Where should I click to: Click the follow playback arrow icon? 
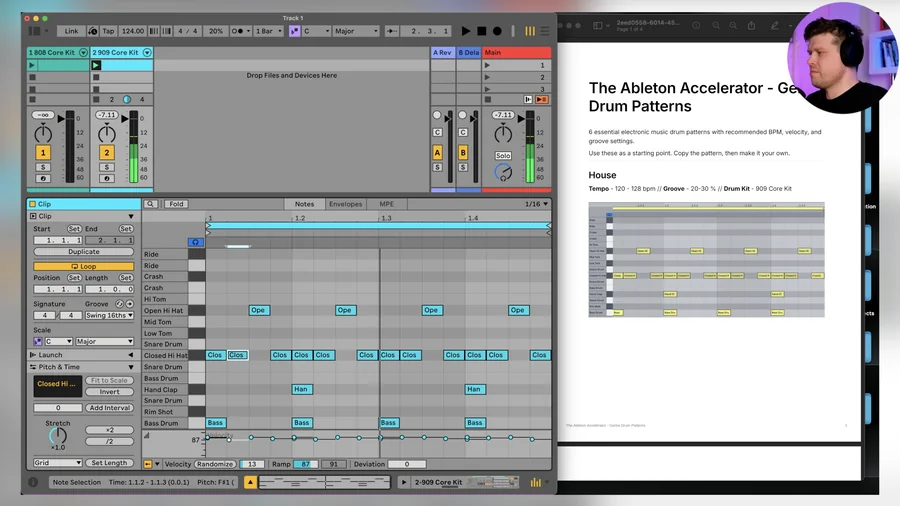pyautogui.click(x=392, y=31)
